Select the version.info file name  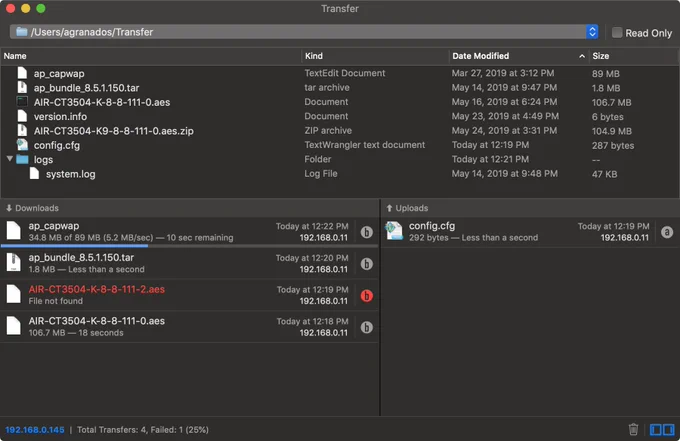(60, 116)
